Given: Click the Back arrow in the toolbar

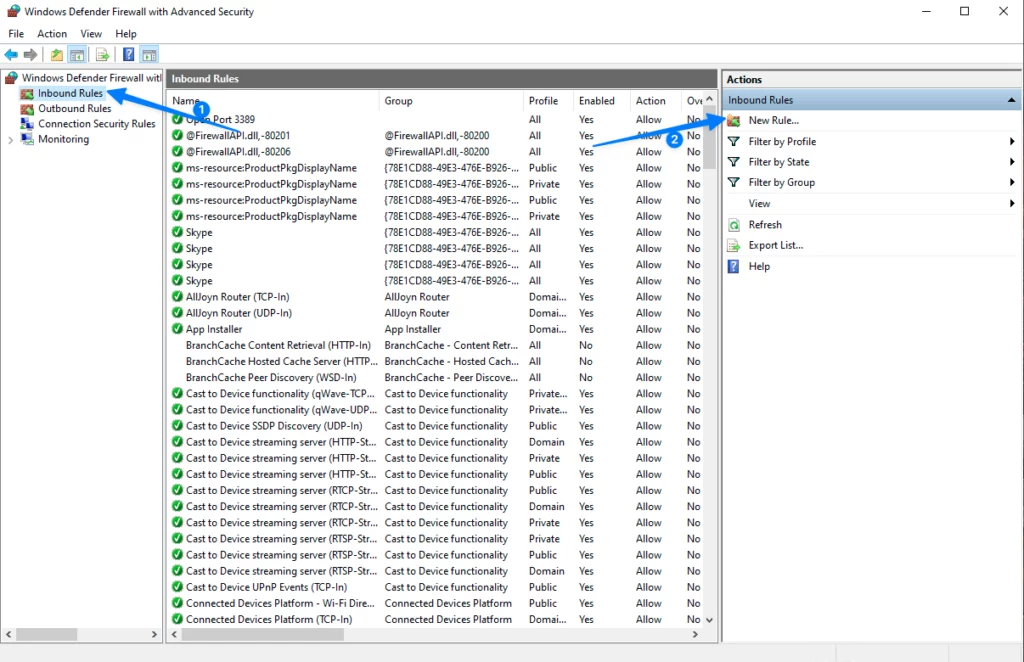Looking at the screenshot, I should pyautogui.click(x=12, y=55).
